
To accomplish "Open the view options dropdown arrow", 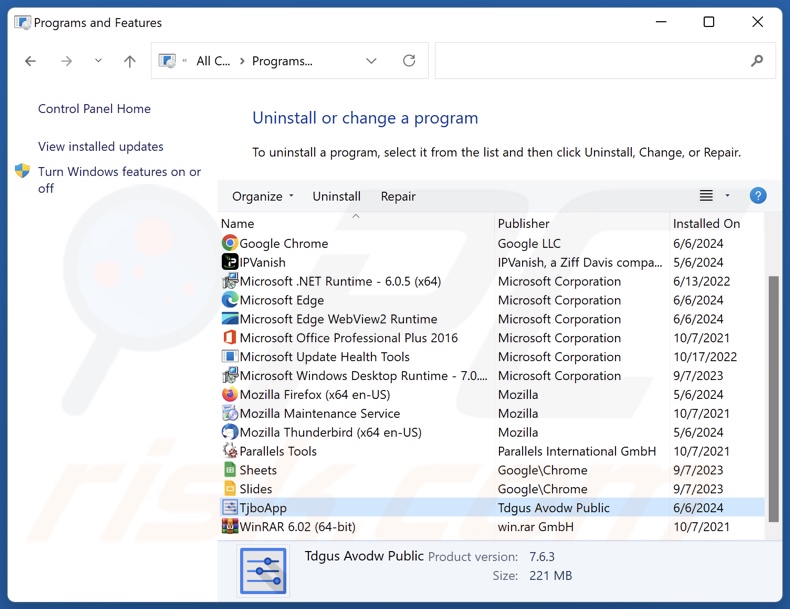I will [727, 196].
